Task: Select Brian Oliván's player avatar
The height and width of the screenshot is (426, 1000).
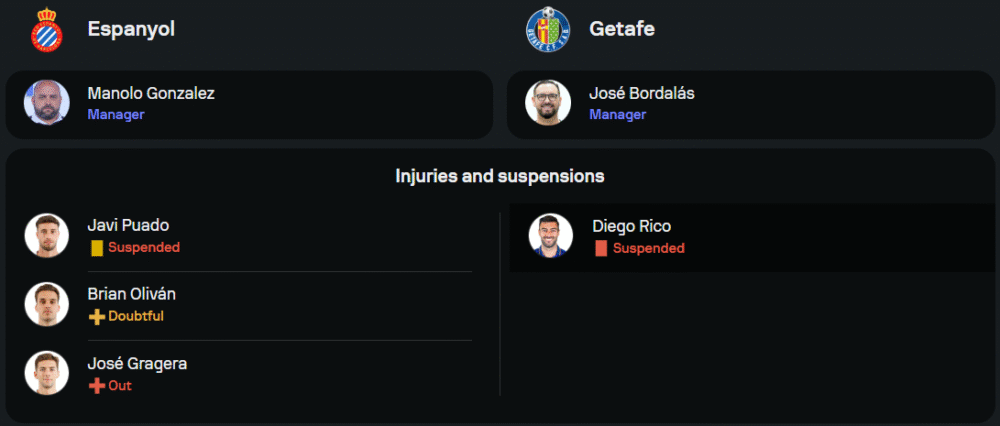Action: (x=47, y=305)
